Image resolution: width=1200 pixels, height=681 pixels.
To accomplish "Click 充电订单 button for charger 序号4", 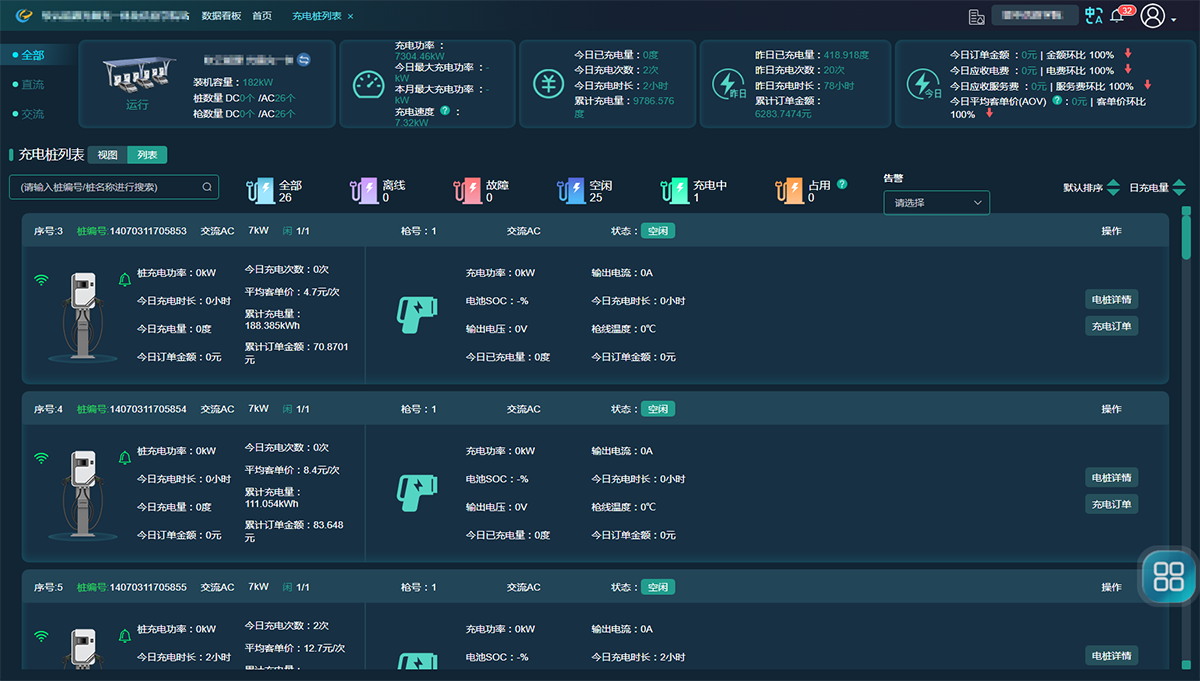I will pyautogui.click(x=1111, y=504).
